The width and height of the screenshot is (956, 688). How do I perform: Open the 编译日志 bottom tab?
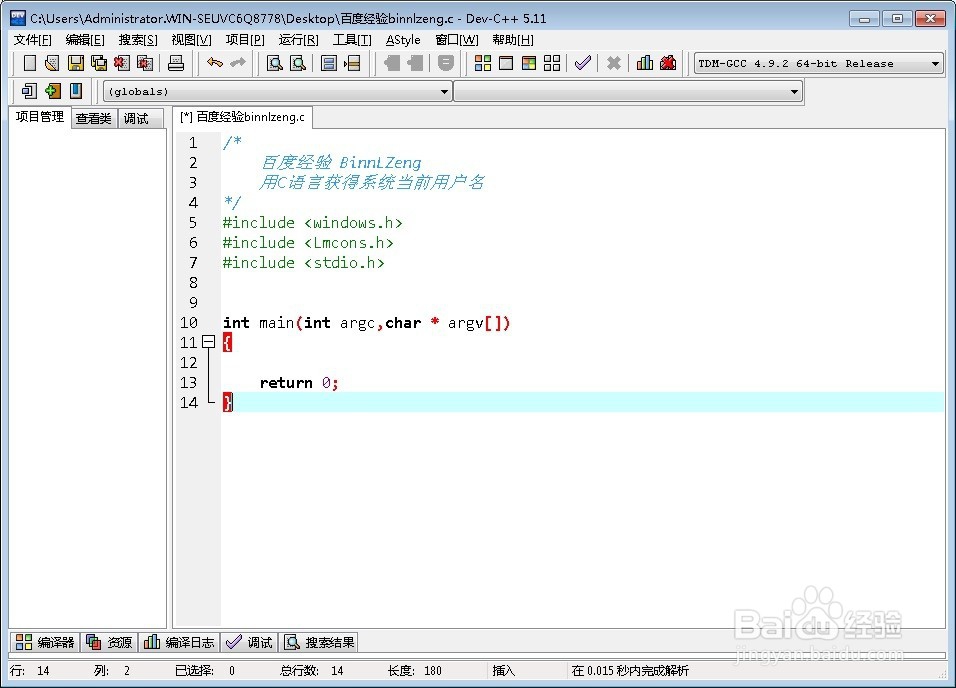pyautogui.click(x=179, y=642)
